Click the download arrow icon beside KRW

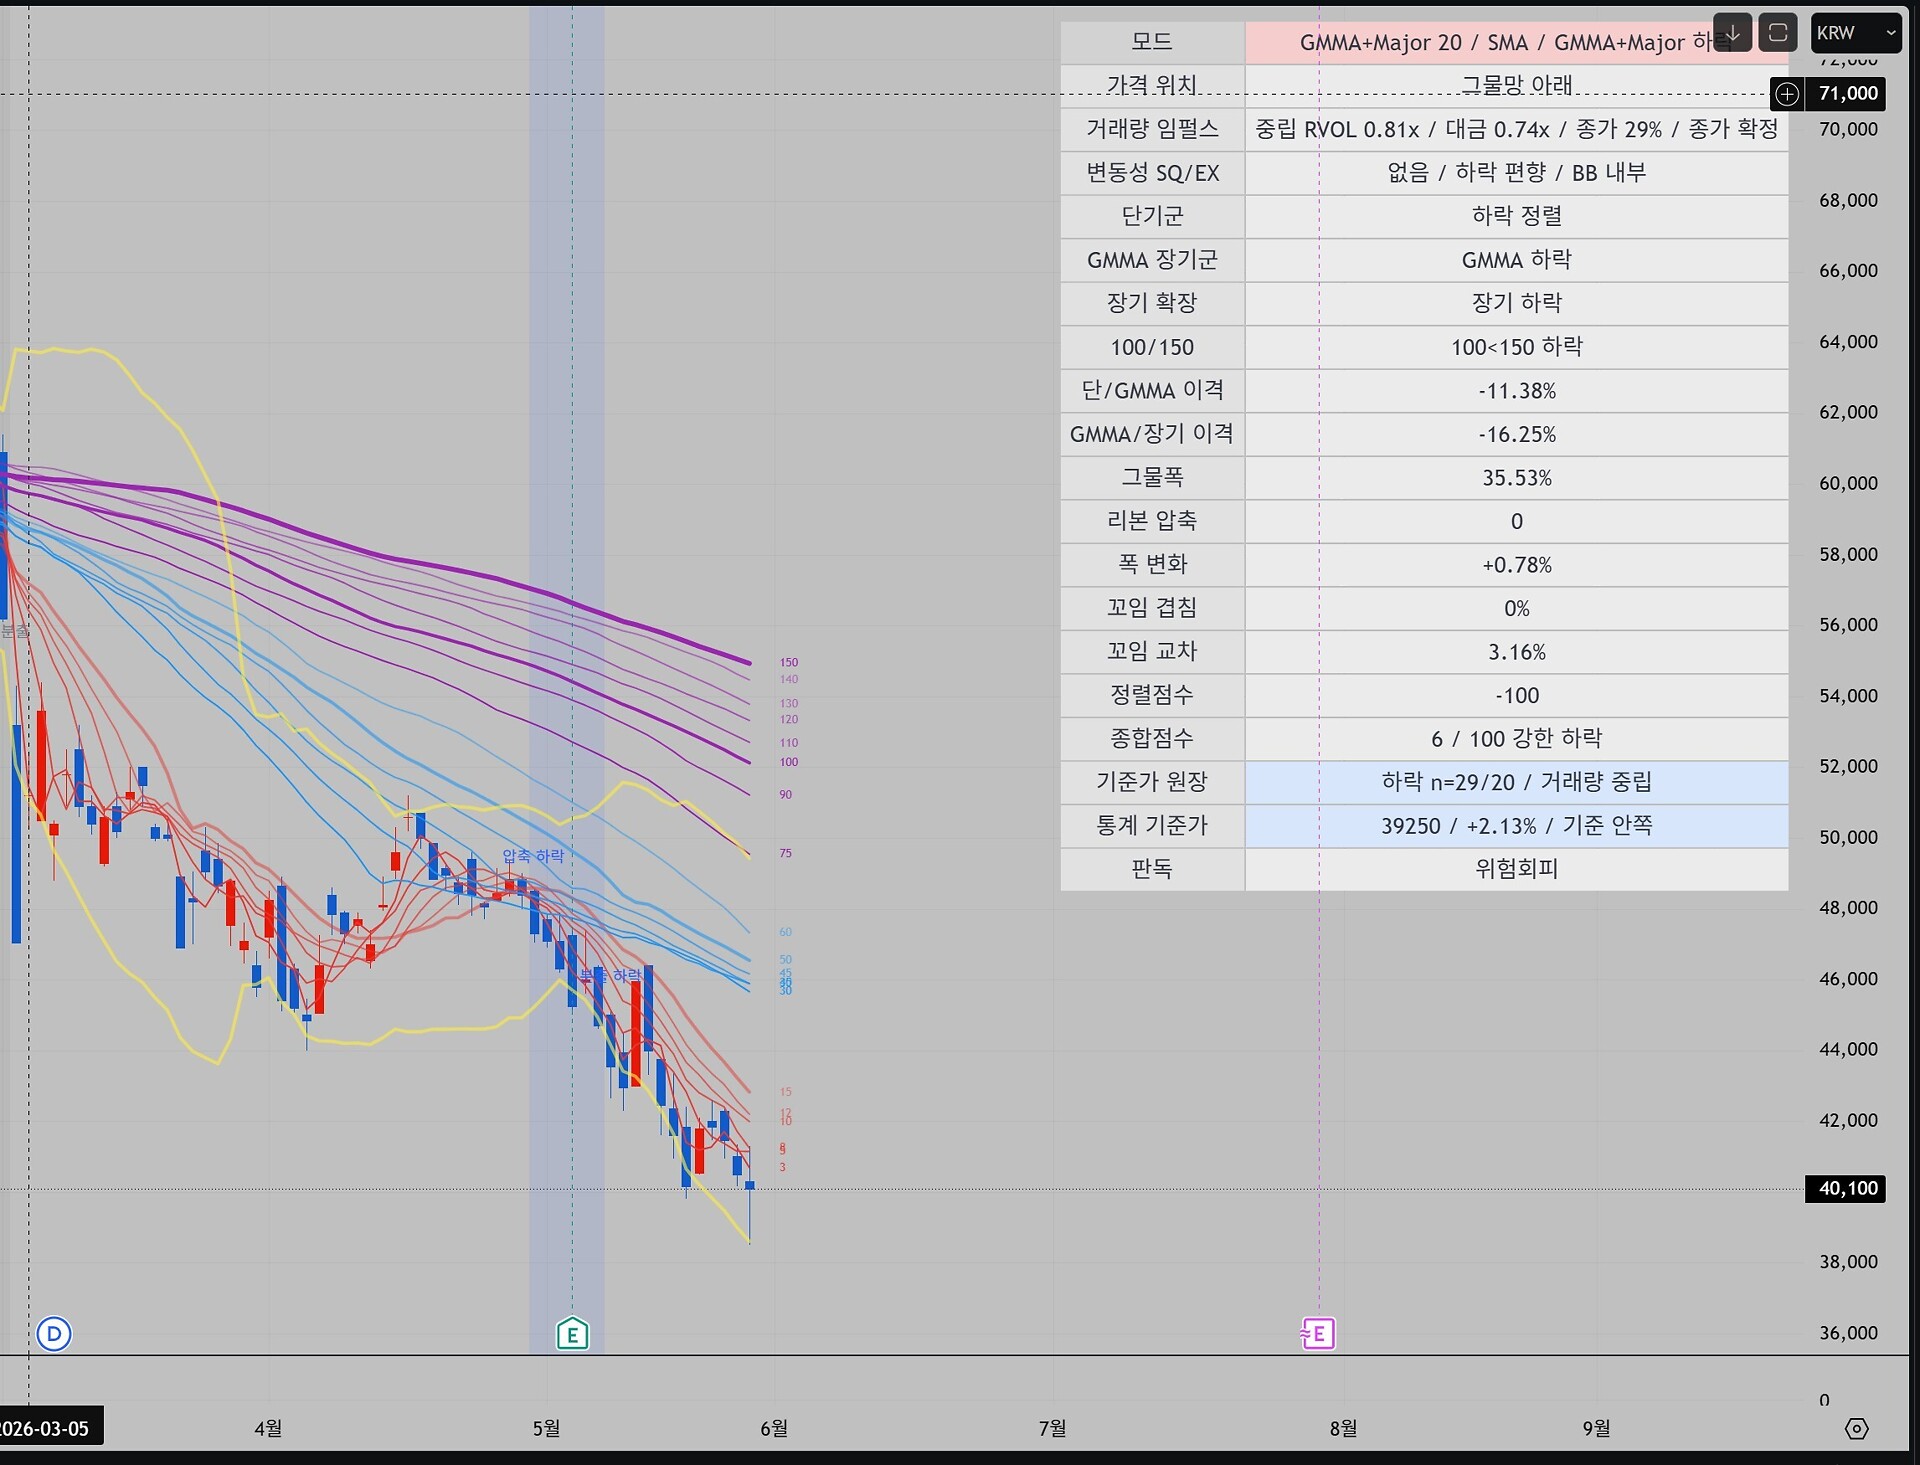[1732, 33]
